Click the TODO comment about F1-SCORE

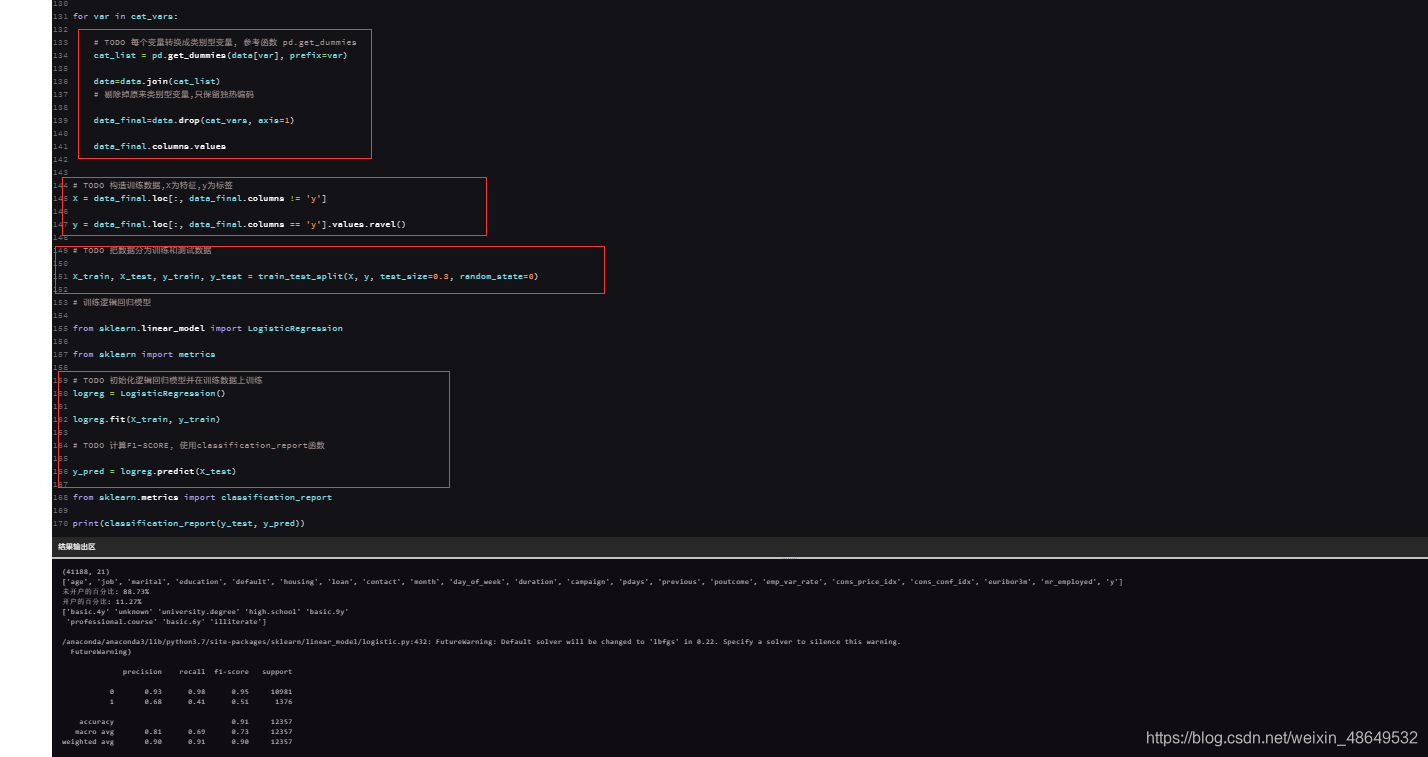coord(199,446)
